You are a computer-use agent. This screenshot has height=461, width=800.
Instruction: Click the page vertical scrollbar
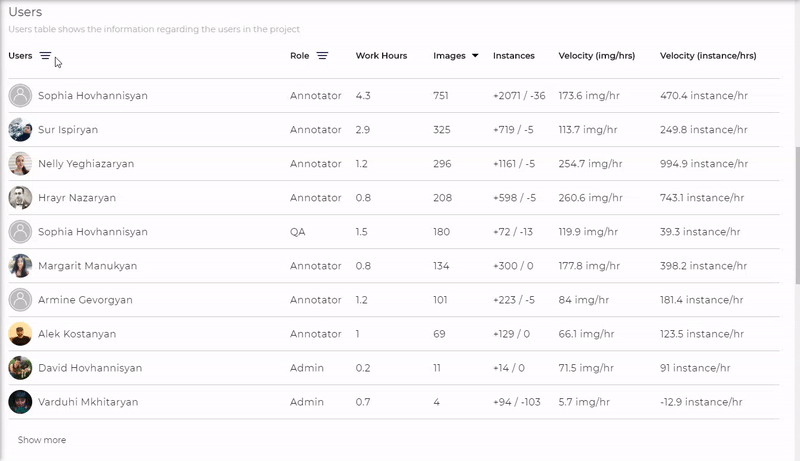click(x=797, y=214)
